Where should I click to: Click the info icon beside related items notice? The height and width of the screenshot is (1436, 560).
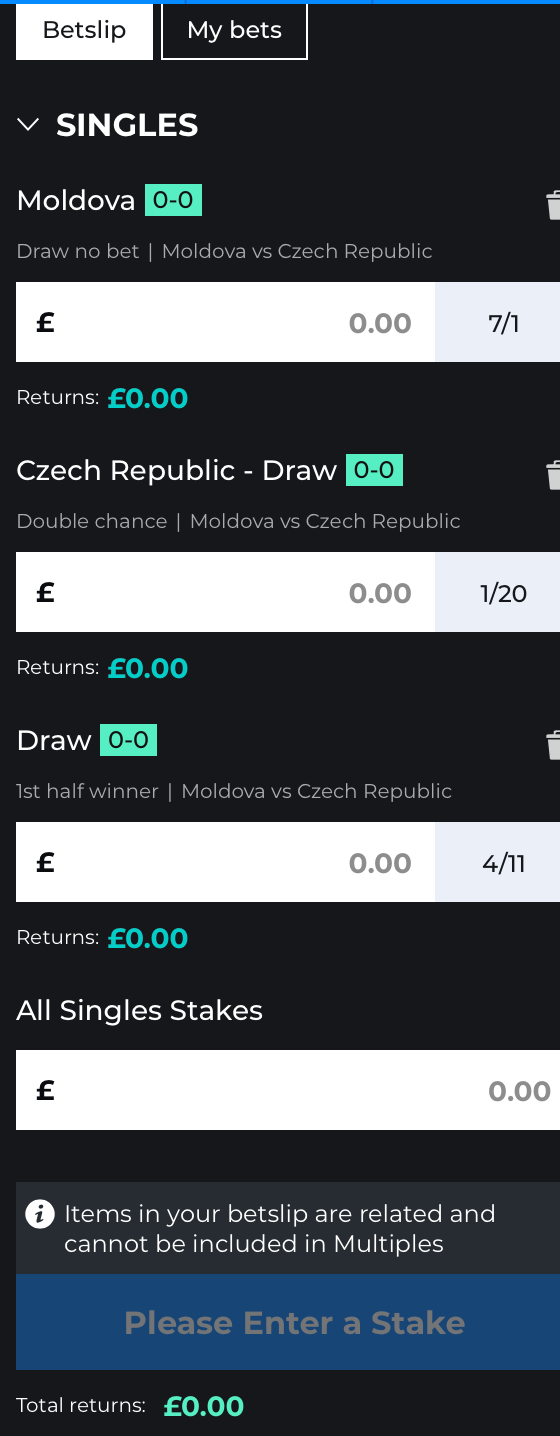40,1215
